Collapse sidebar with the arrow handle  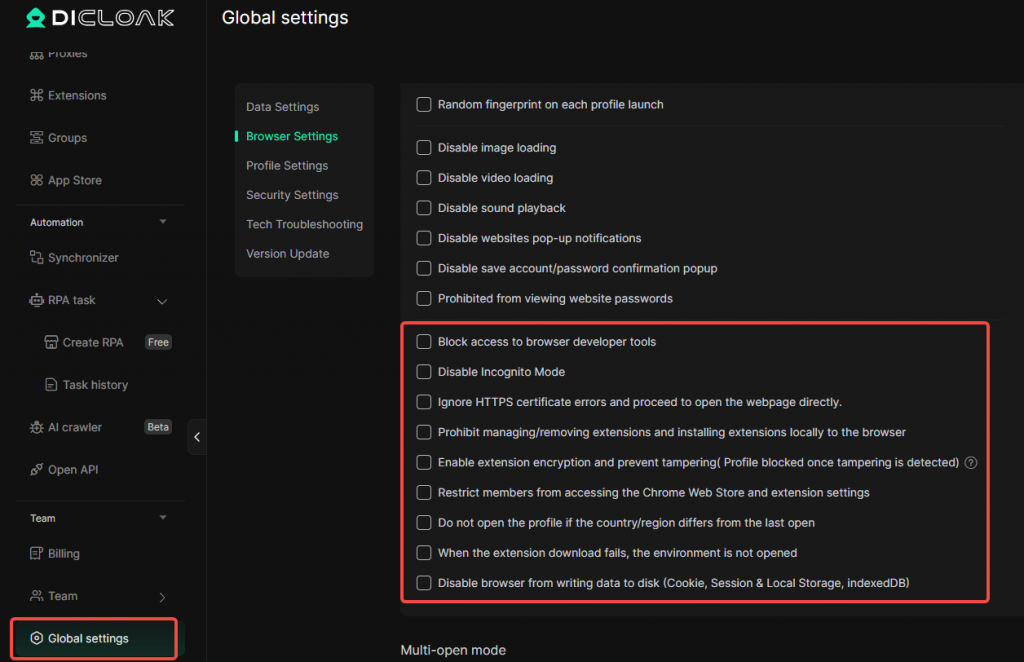coord(197,437)
